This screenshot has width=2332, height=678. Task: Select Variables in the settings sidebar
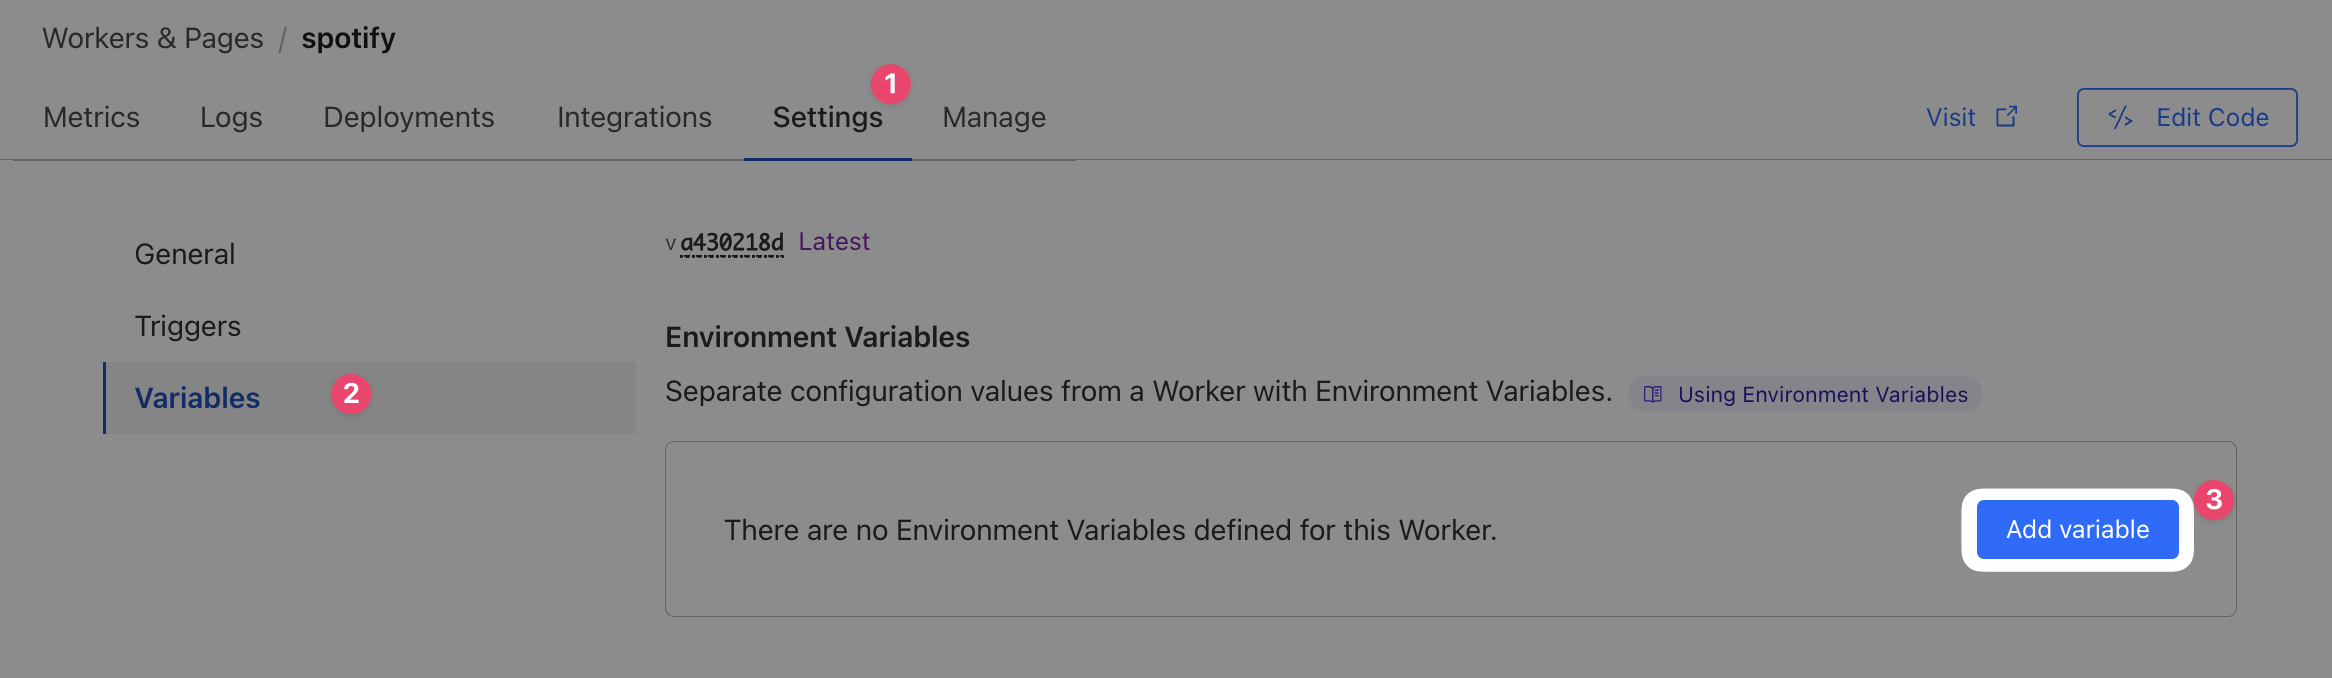pyautogui.click(x=197, y=398)
